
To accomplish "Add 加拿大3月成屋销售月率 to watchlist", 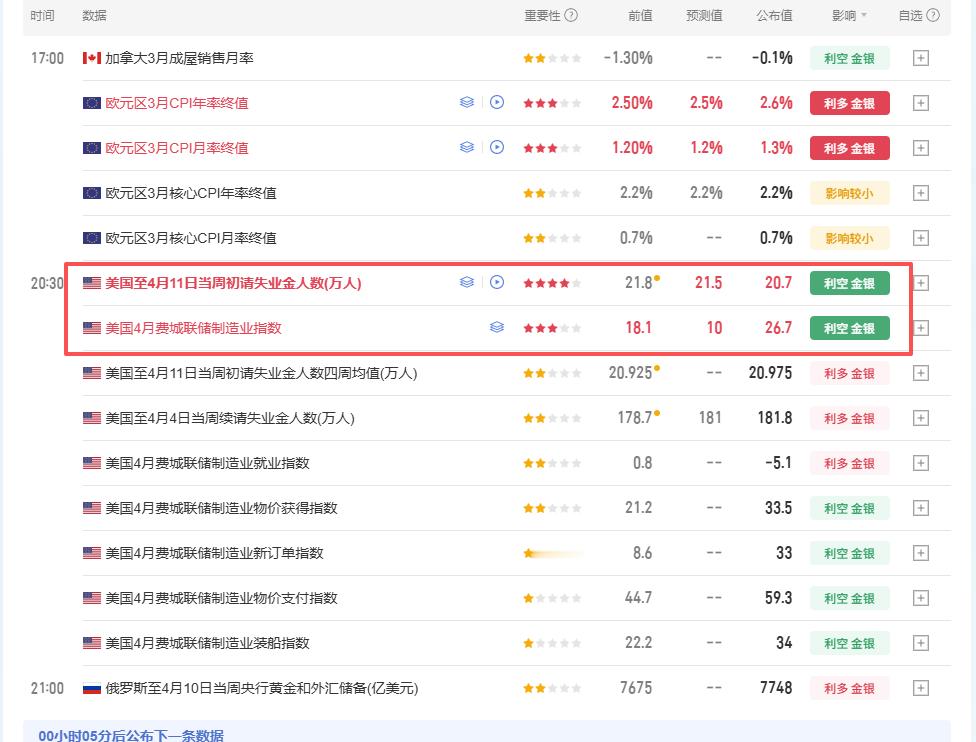I will coord(921,59).
